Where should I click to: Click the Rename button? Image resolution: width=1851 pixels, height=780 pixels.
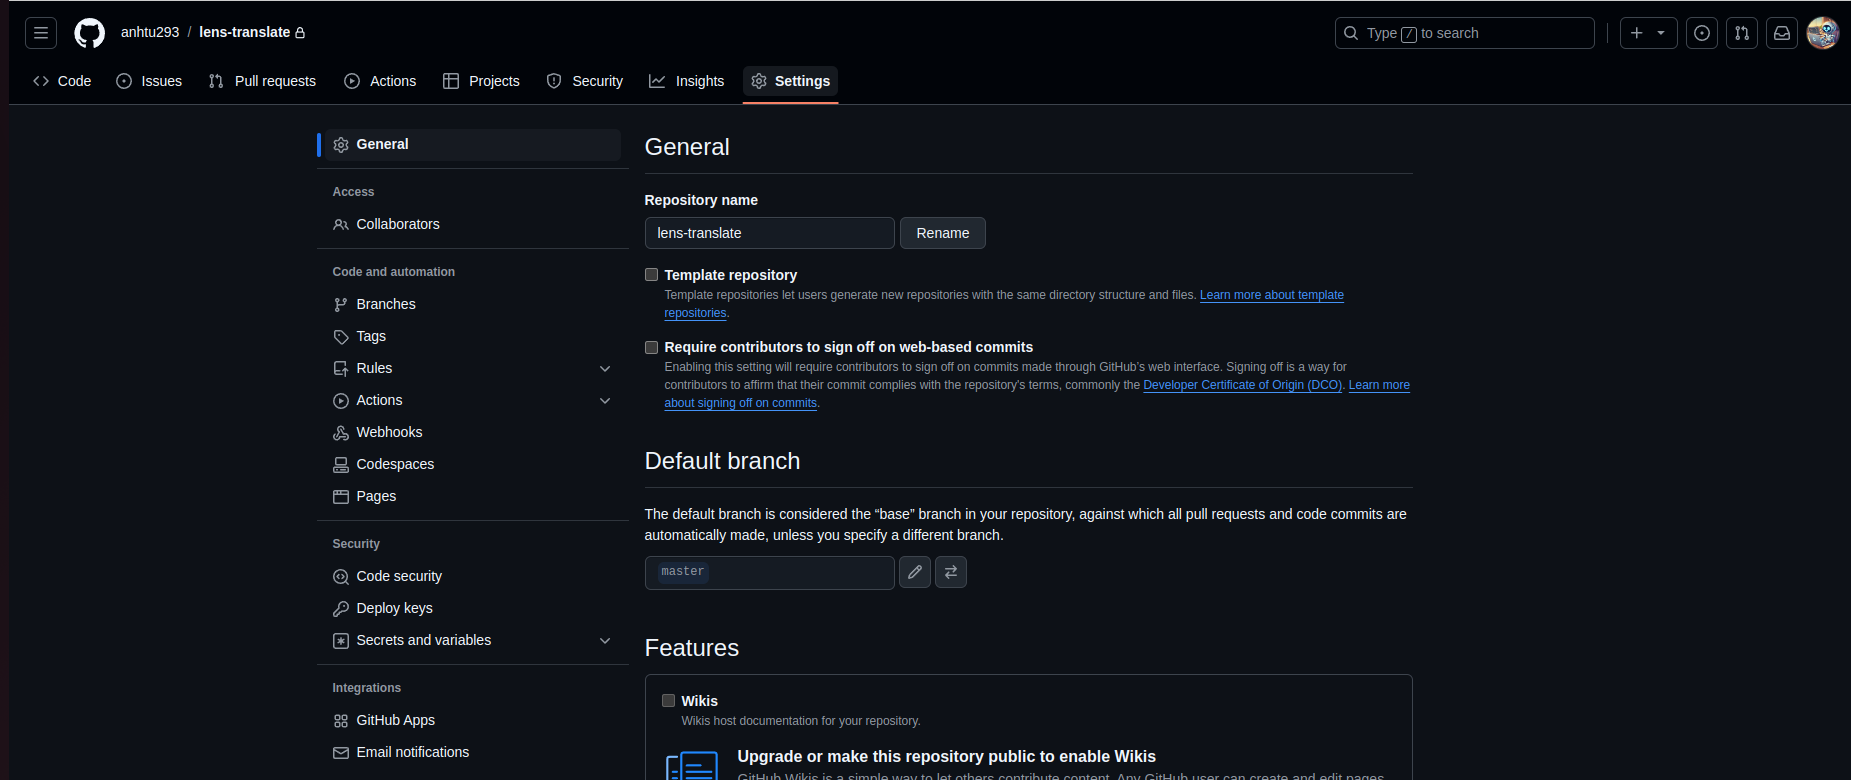943,233
